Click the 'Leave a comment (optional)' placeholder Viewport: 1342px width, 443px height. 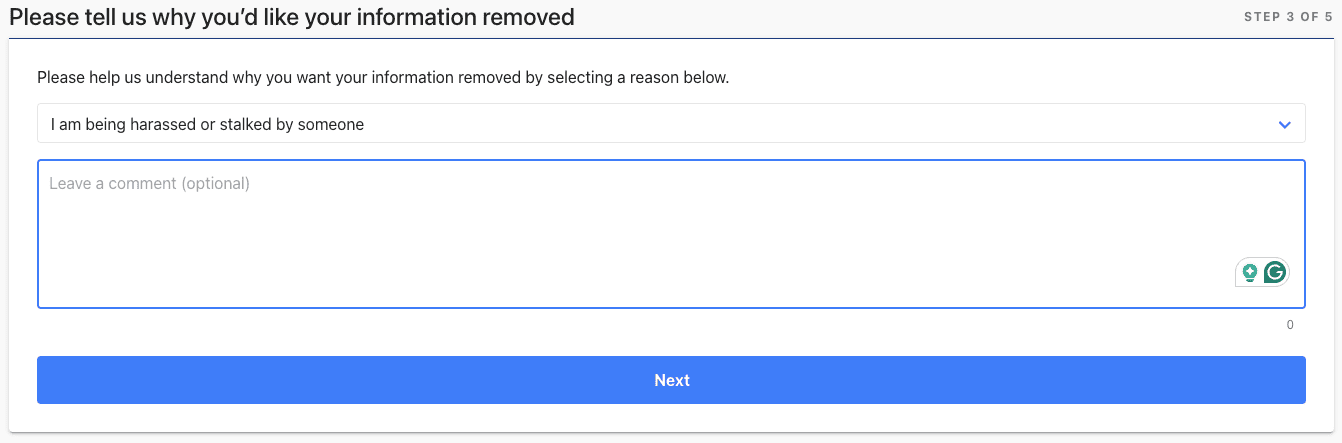(x=149, y=184)
